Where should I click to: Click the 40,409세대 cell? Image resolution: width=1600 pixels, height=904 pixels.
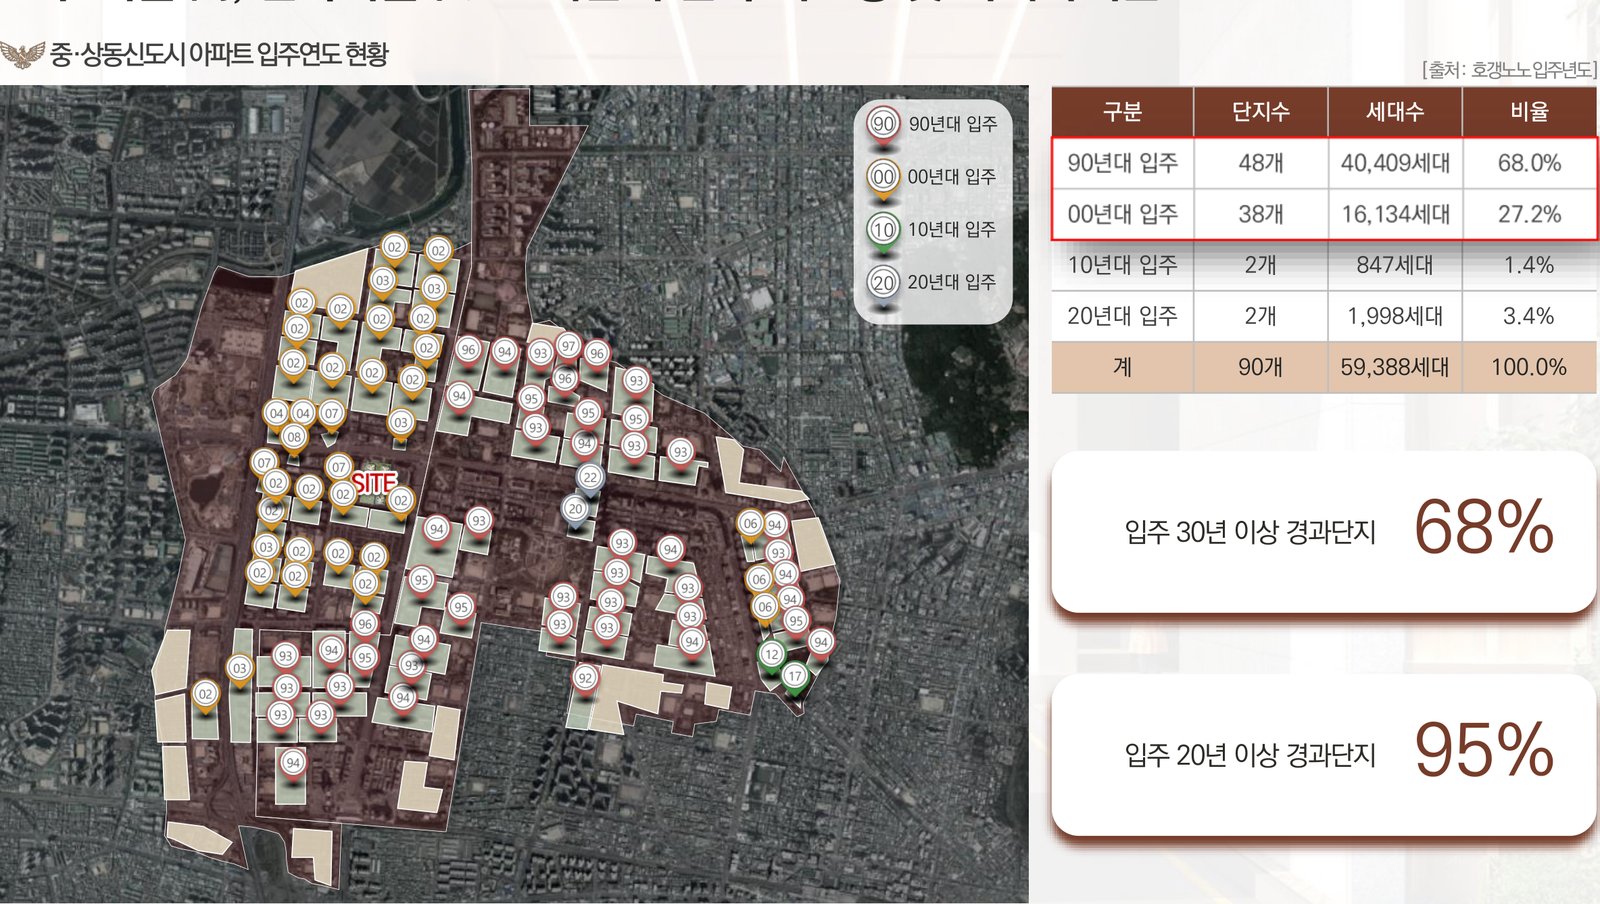(1395, 163)
